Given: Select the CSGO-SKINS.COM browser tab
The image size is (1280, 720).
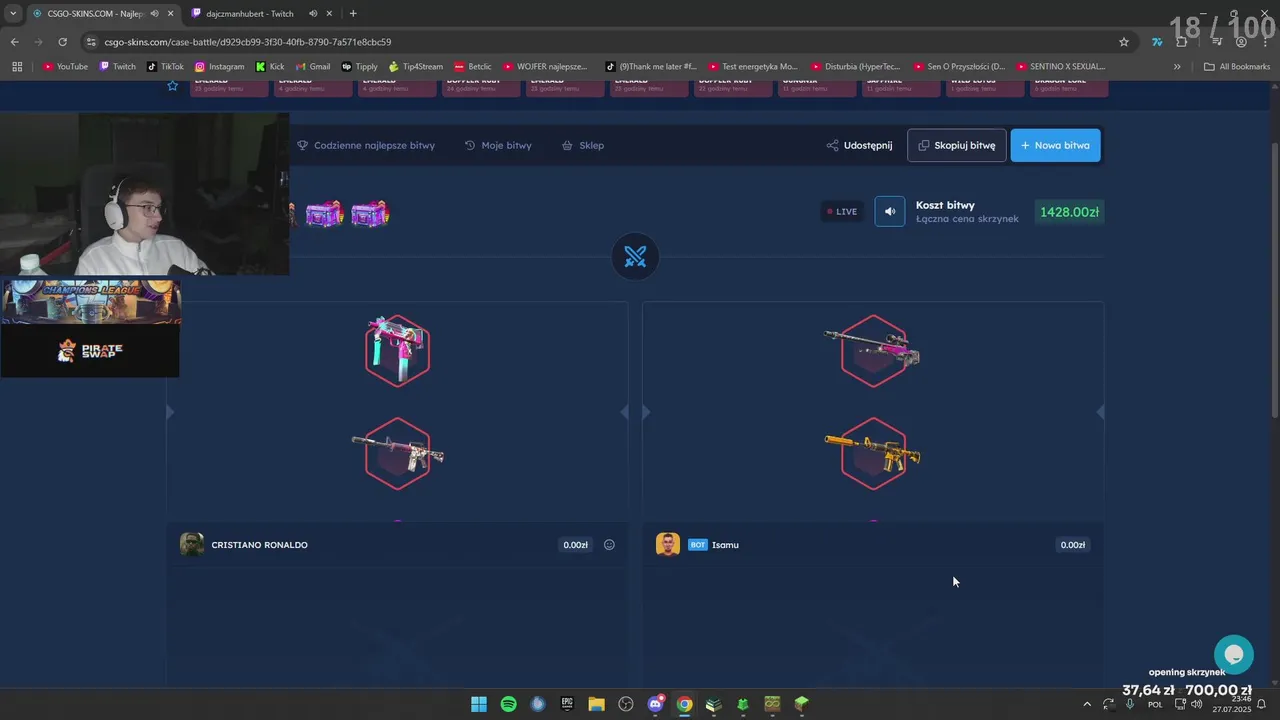Looking at the screenshot, I should [x=95, y=13].
